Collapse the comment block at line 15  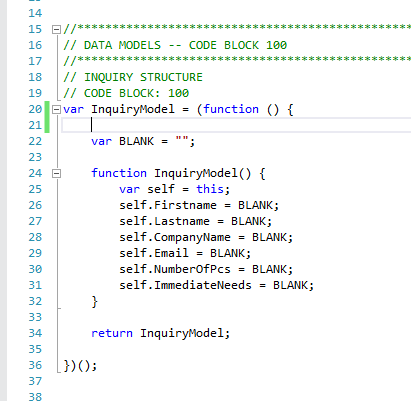click(x=56, y=30)
